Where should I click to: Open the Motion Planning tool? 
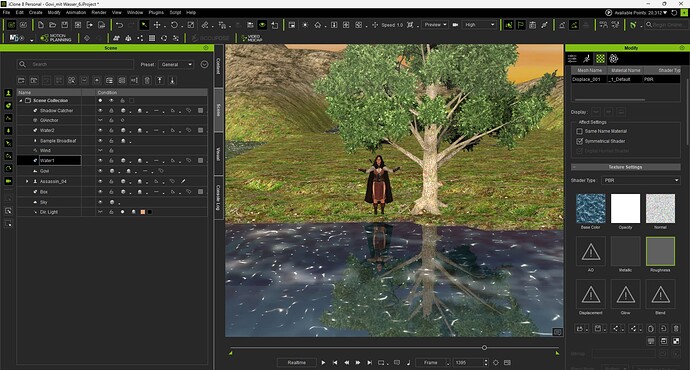click(56, 38)
